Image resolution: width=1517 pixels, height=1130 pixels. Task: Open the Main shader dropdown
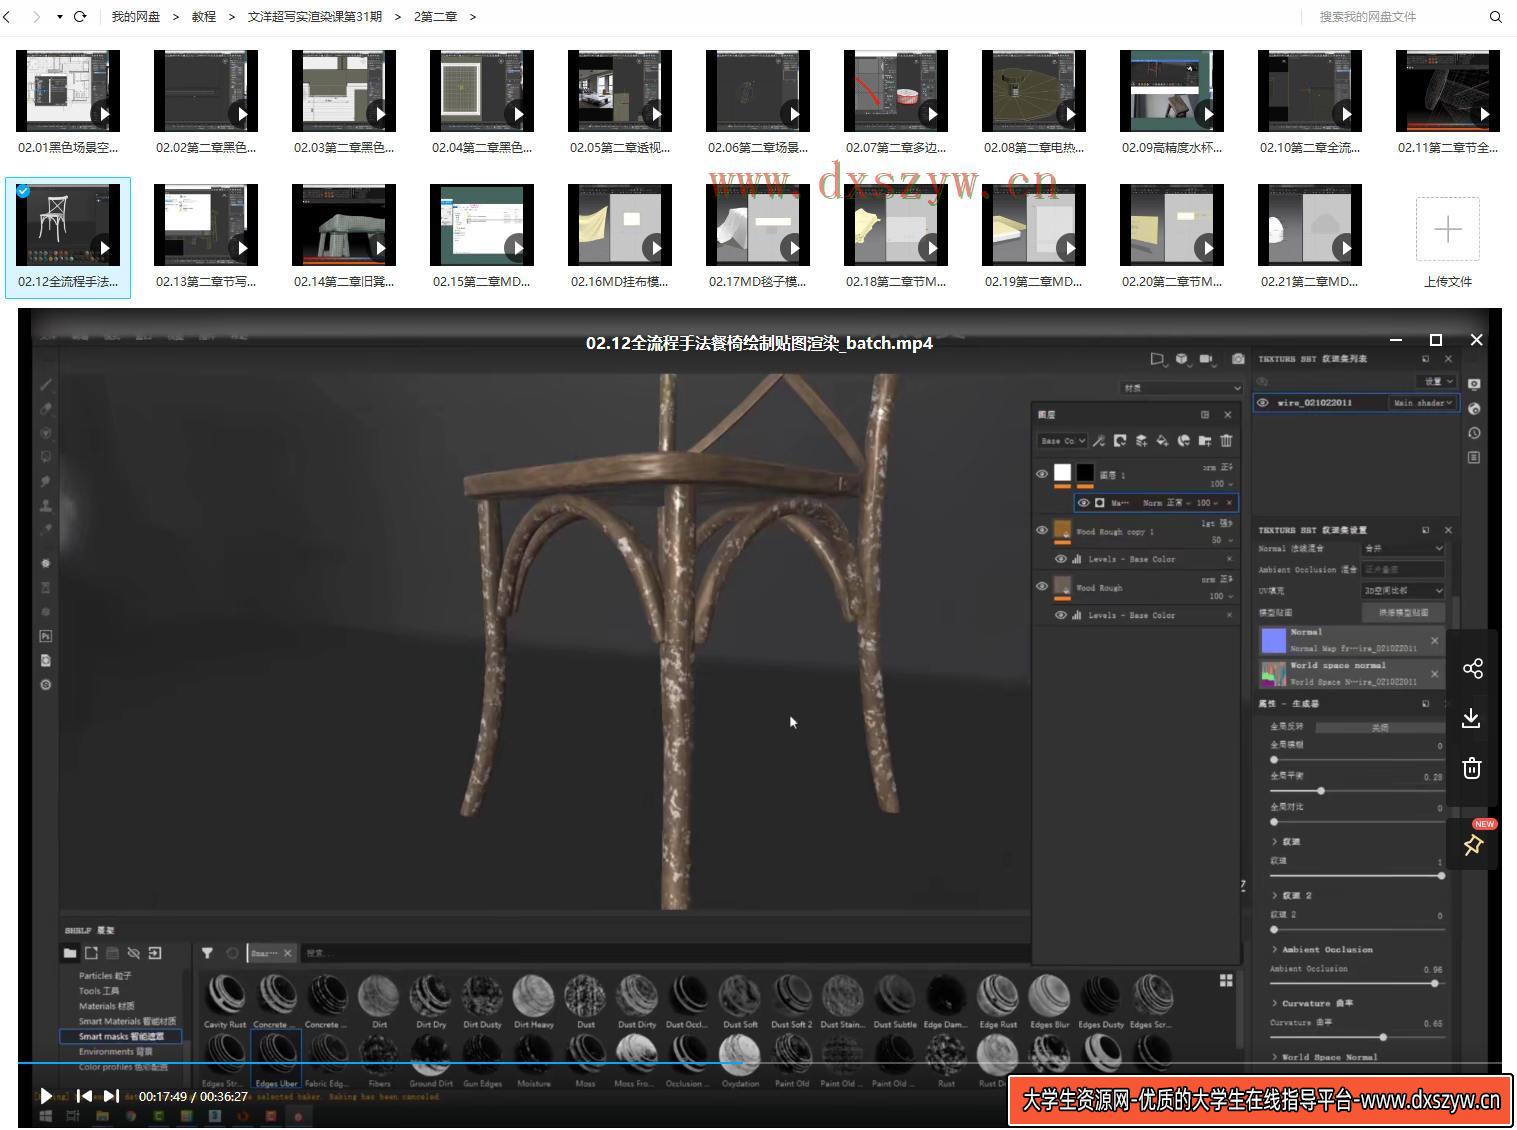click(1422, 403)
